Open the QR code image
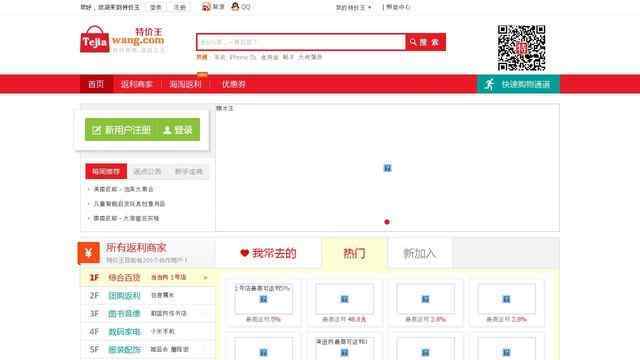 (x=521, y=48)
